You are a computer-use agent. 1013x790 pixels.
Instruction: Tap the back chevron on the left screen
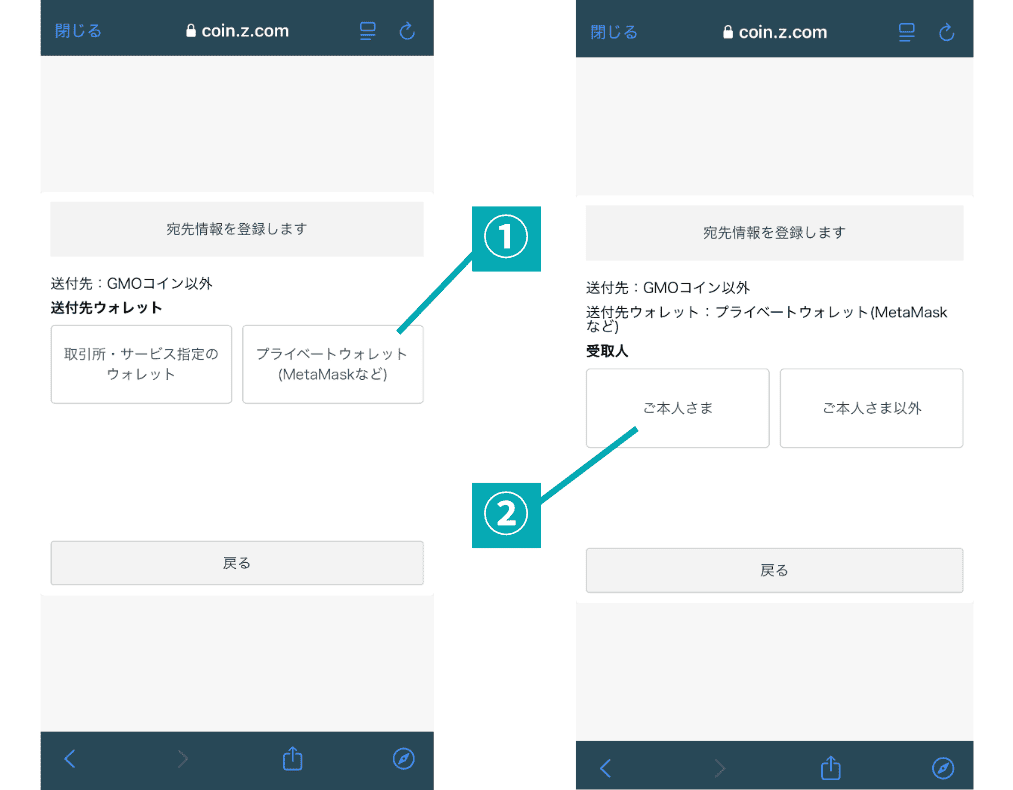pos(69,759)
